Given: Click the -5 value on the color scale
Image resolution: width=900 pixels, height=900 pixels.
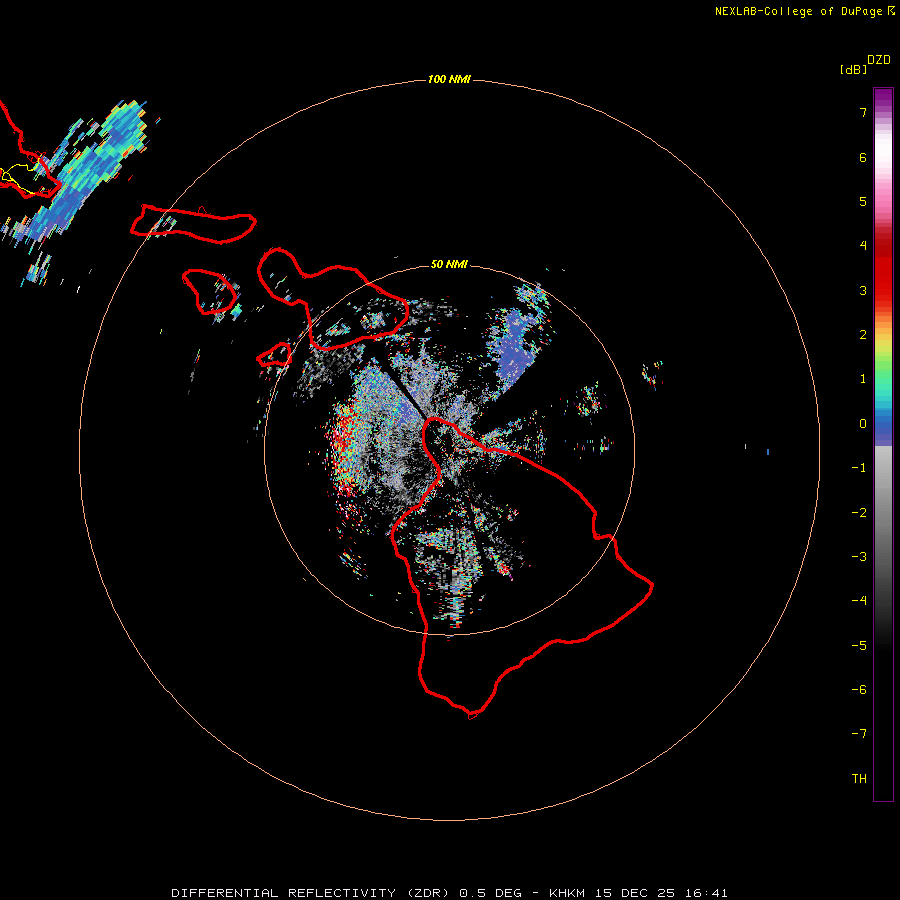Looking at the screenshot, I should [859, 645].
